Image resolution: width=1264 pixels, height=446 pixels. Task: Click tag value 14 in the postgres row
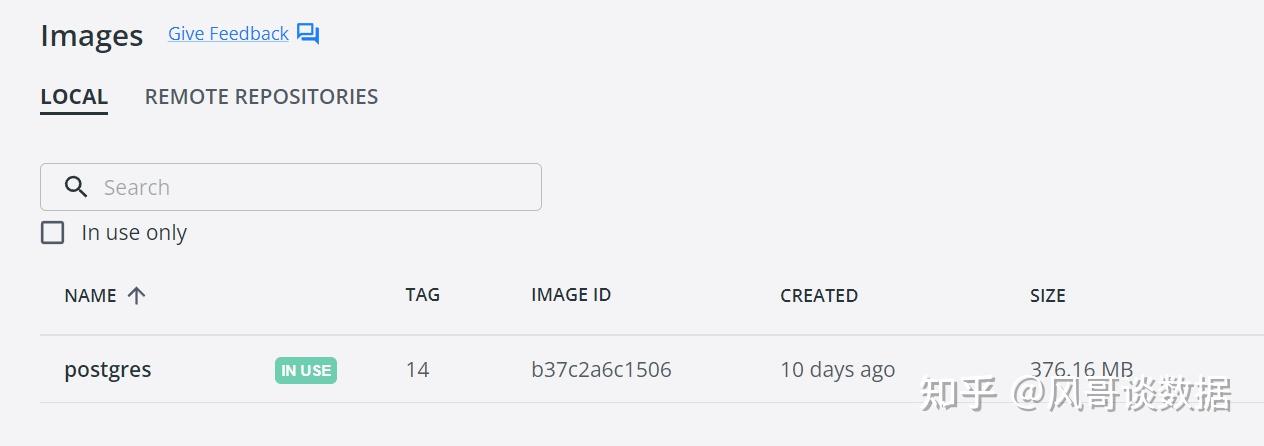point(417,370)
